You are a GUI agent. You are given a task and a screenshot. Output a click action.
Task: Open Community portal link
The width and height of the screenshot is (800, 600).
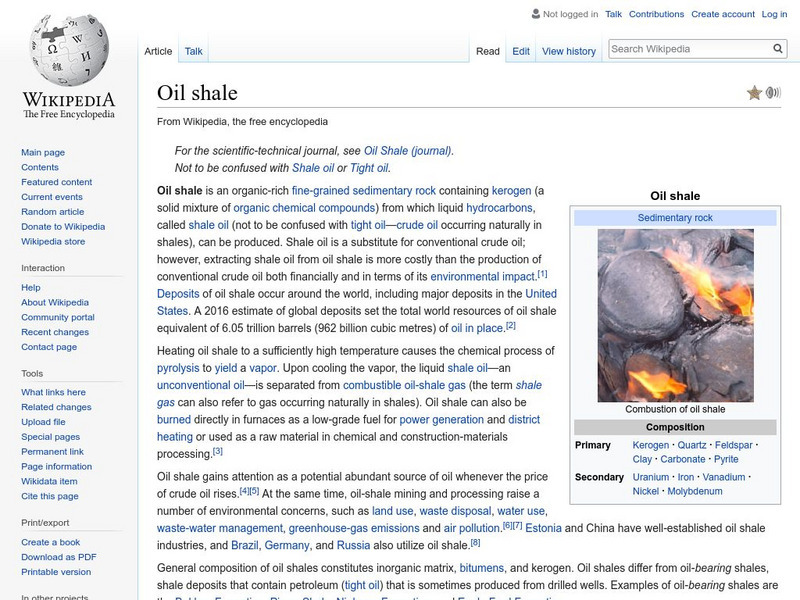58,317
